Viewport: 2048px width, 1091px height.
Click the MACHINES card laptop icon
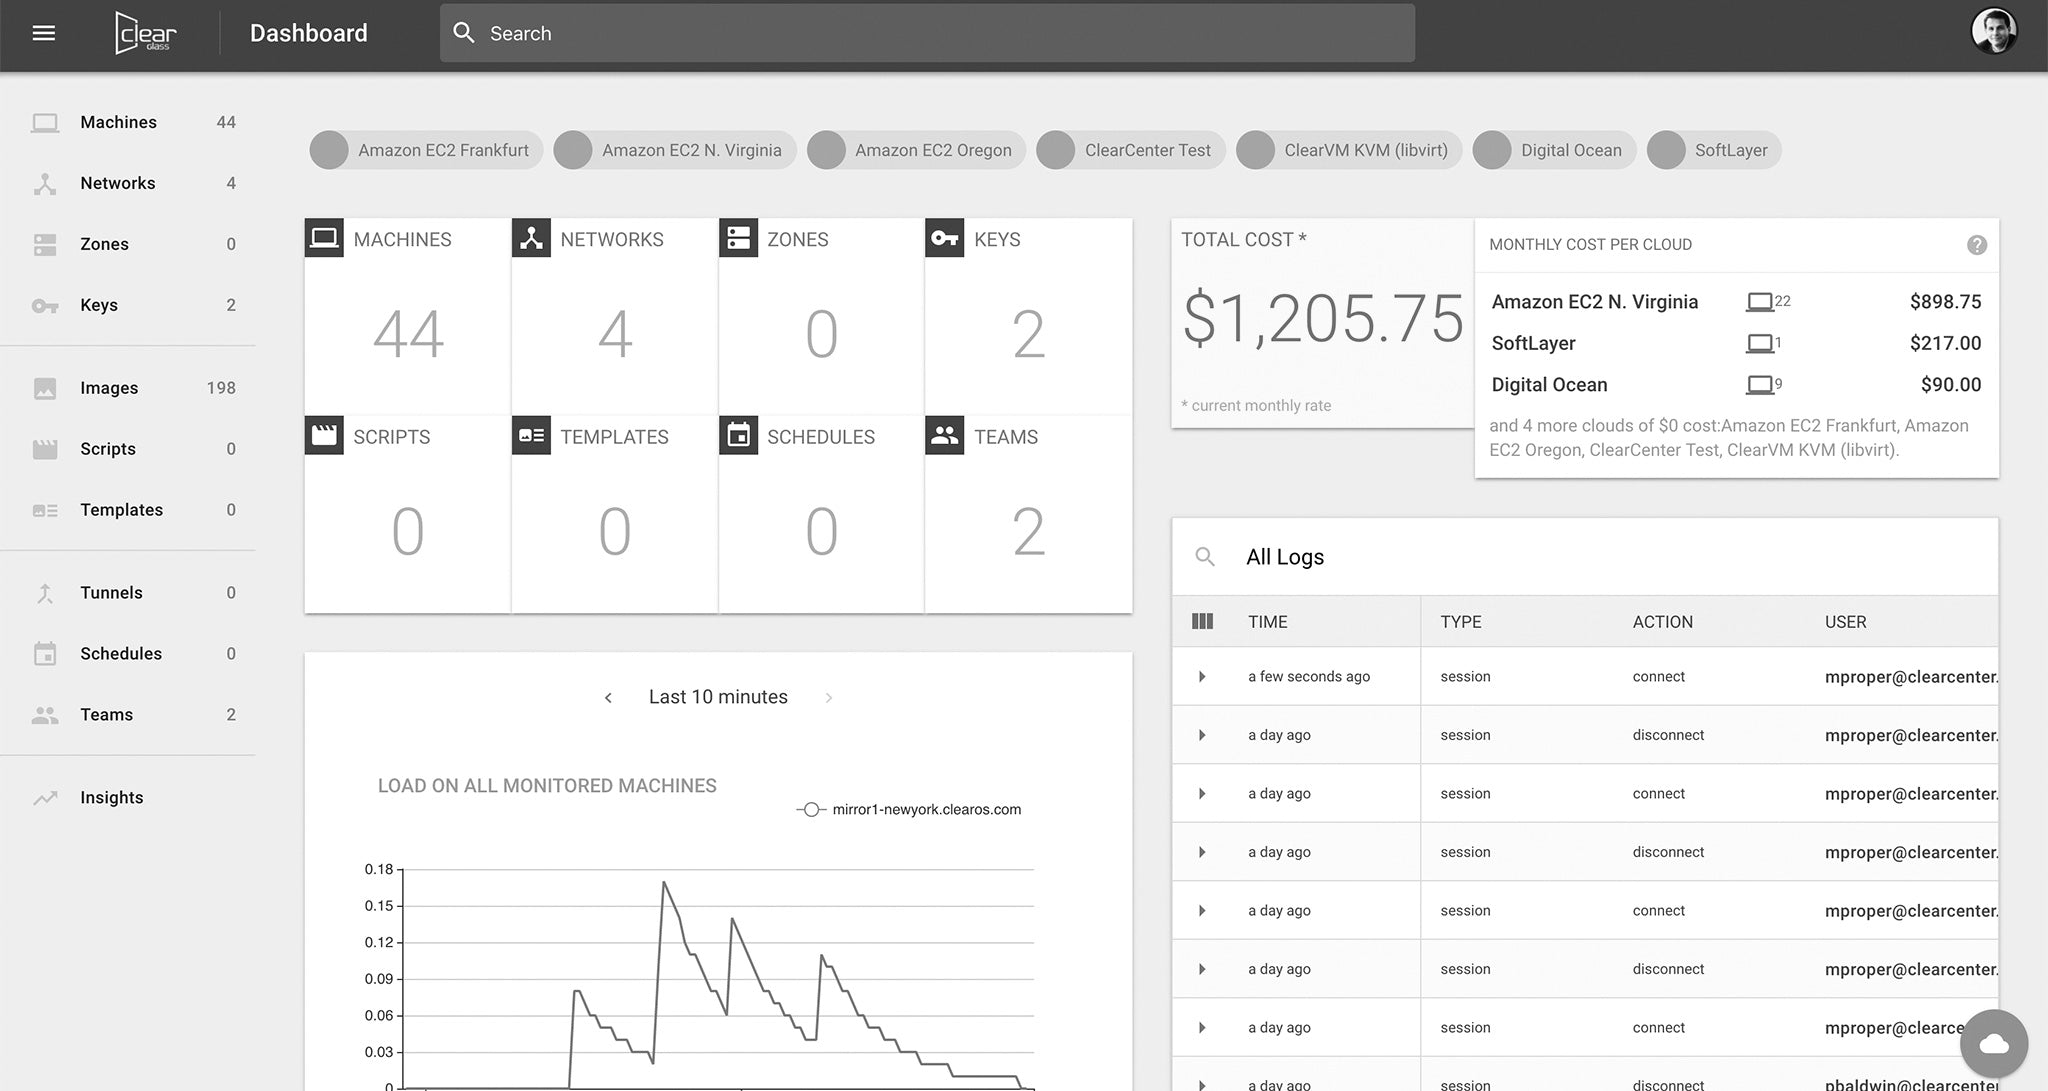pyautogui.click(x=324, y=238)
